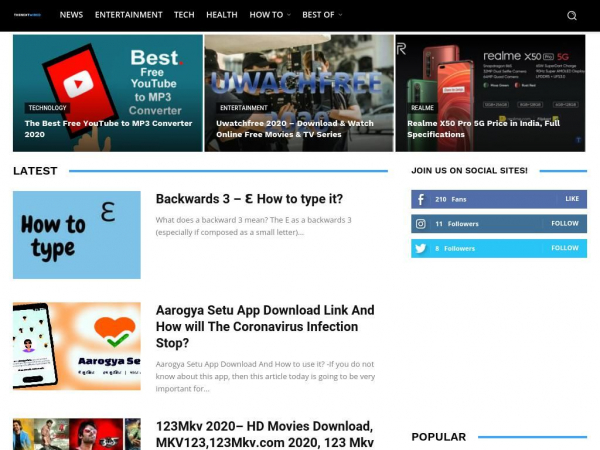
Task: Click the Aarogya Setu article thumbnail
Action: (x=77, y=346)
